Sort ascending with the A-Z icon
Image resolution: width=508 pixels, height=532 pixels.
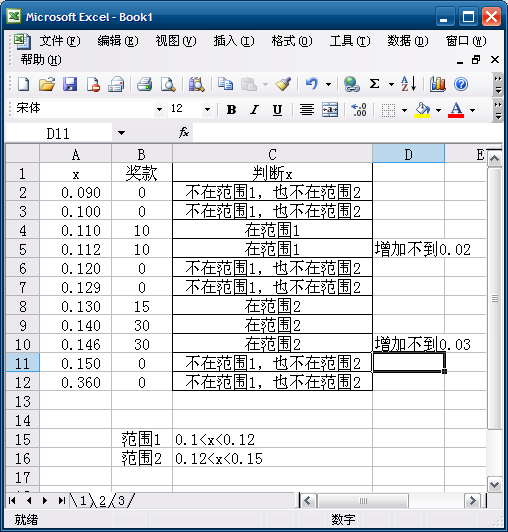point(409,84)
